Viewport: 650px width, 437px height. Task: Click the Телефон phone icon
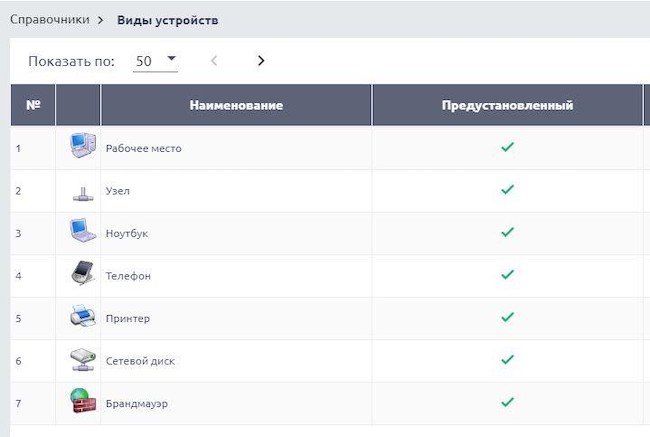81,274
